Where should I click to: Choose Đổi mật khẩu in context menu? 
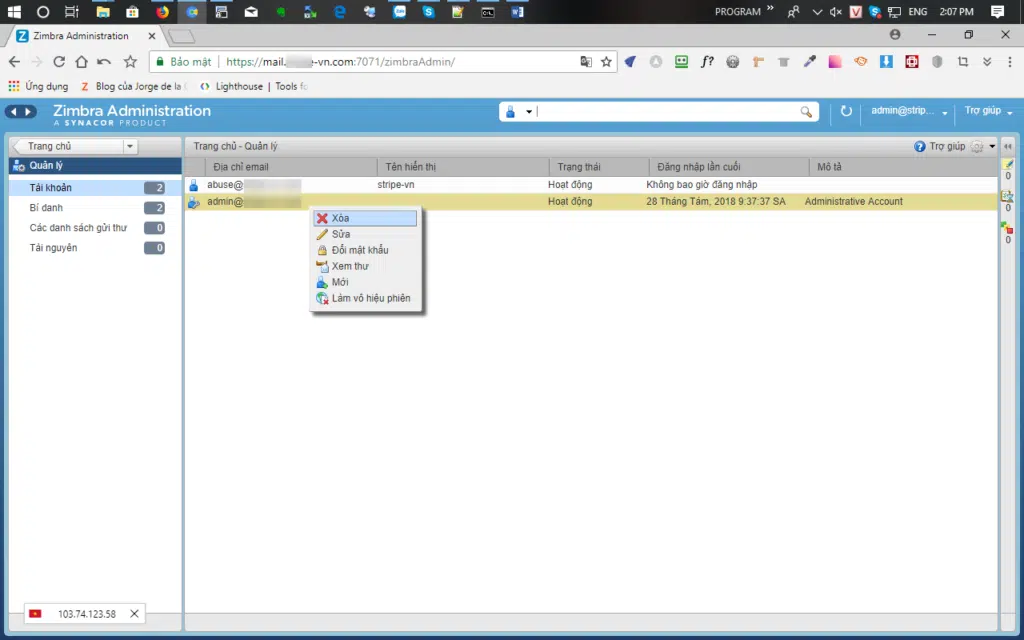click(x=359, y=250)
